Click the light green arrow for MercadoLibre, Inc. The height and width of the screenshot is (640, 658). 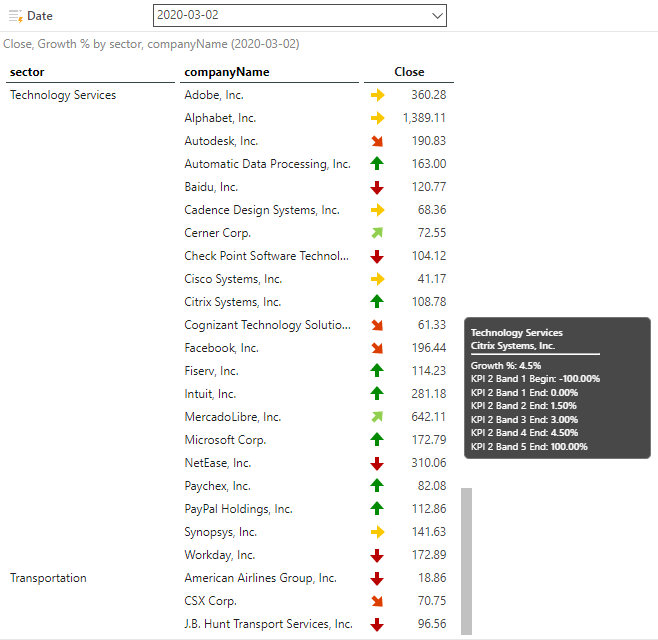377,417
